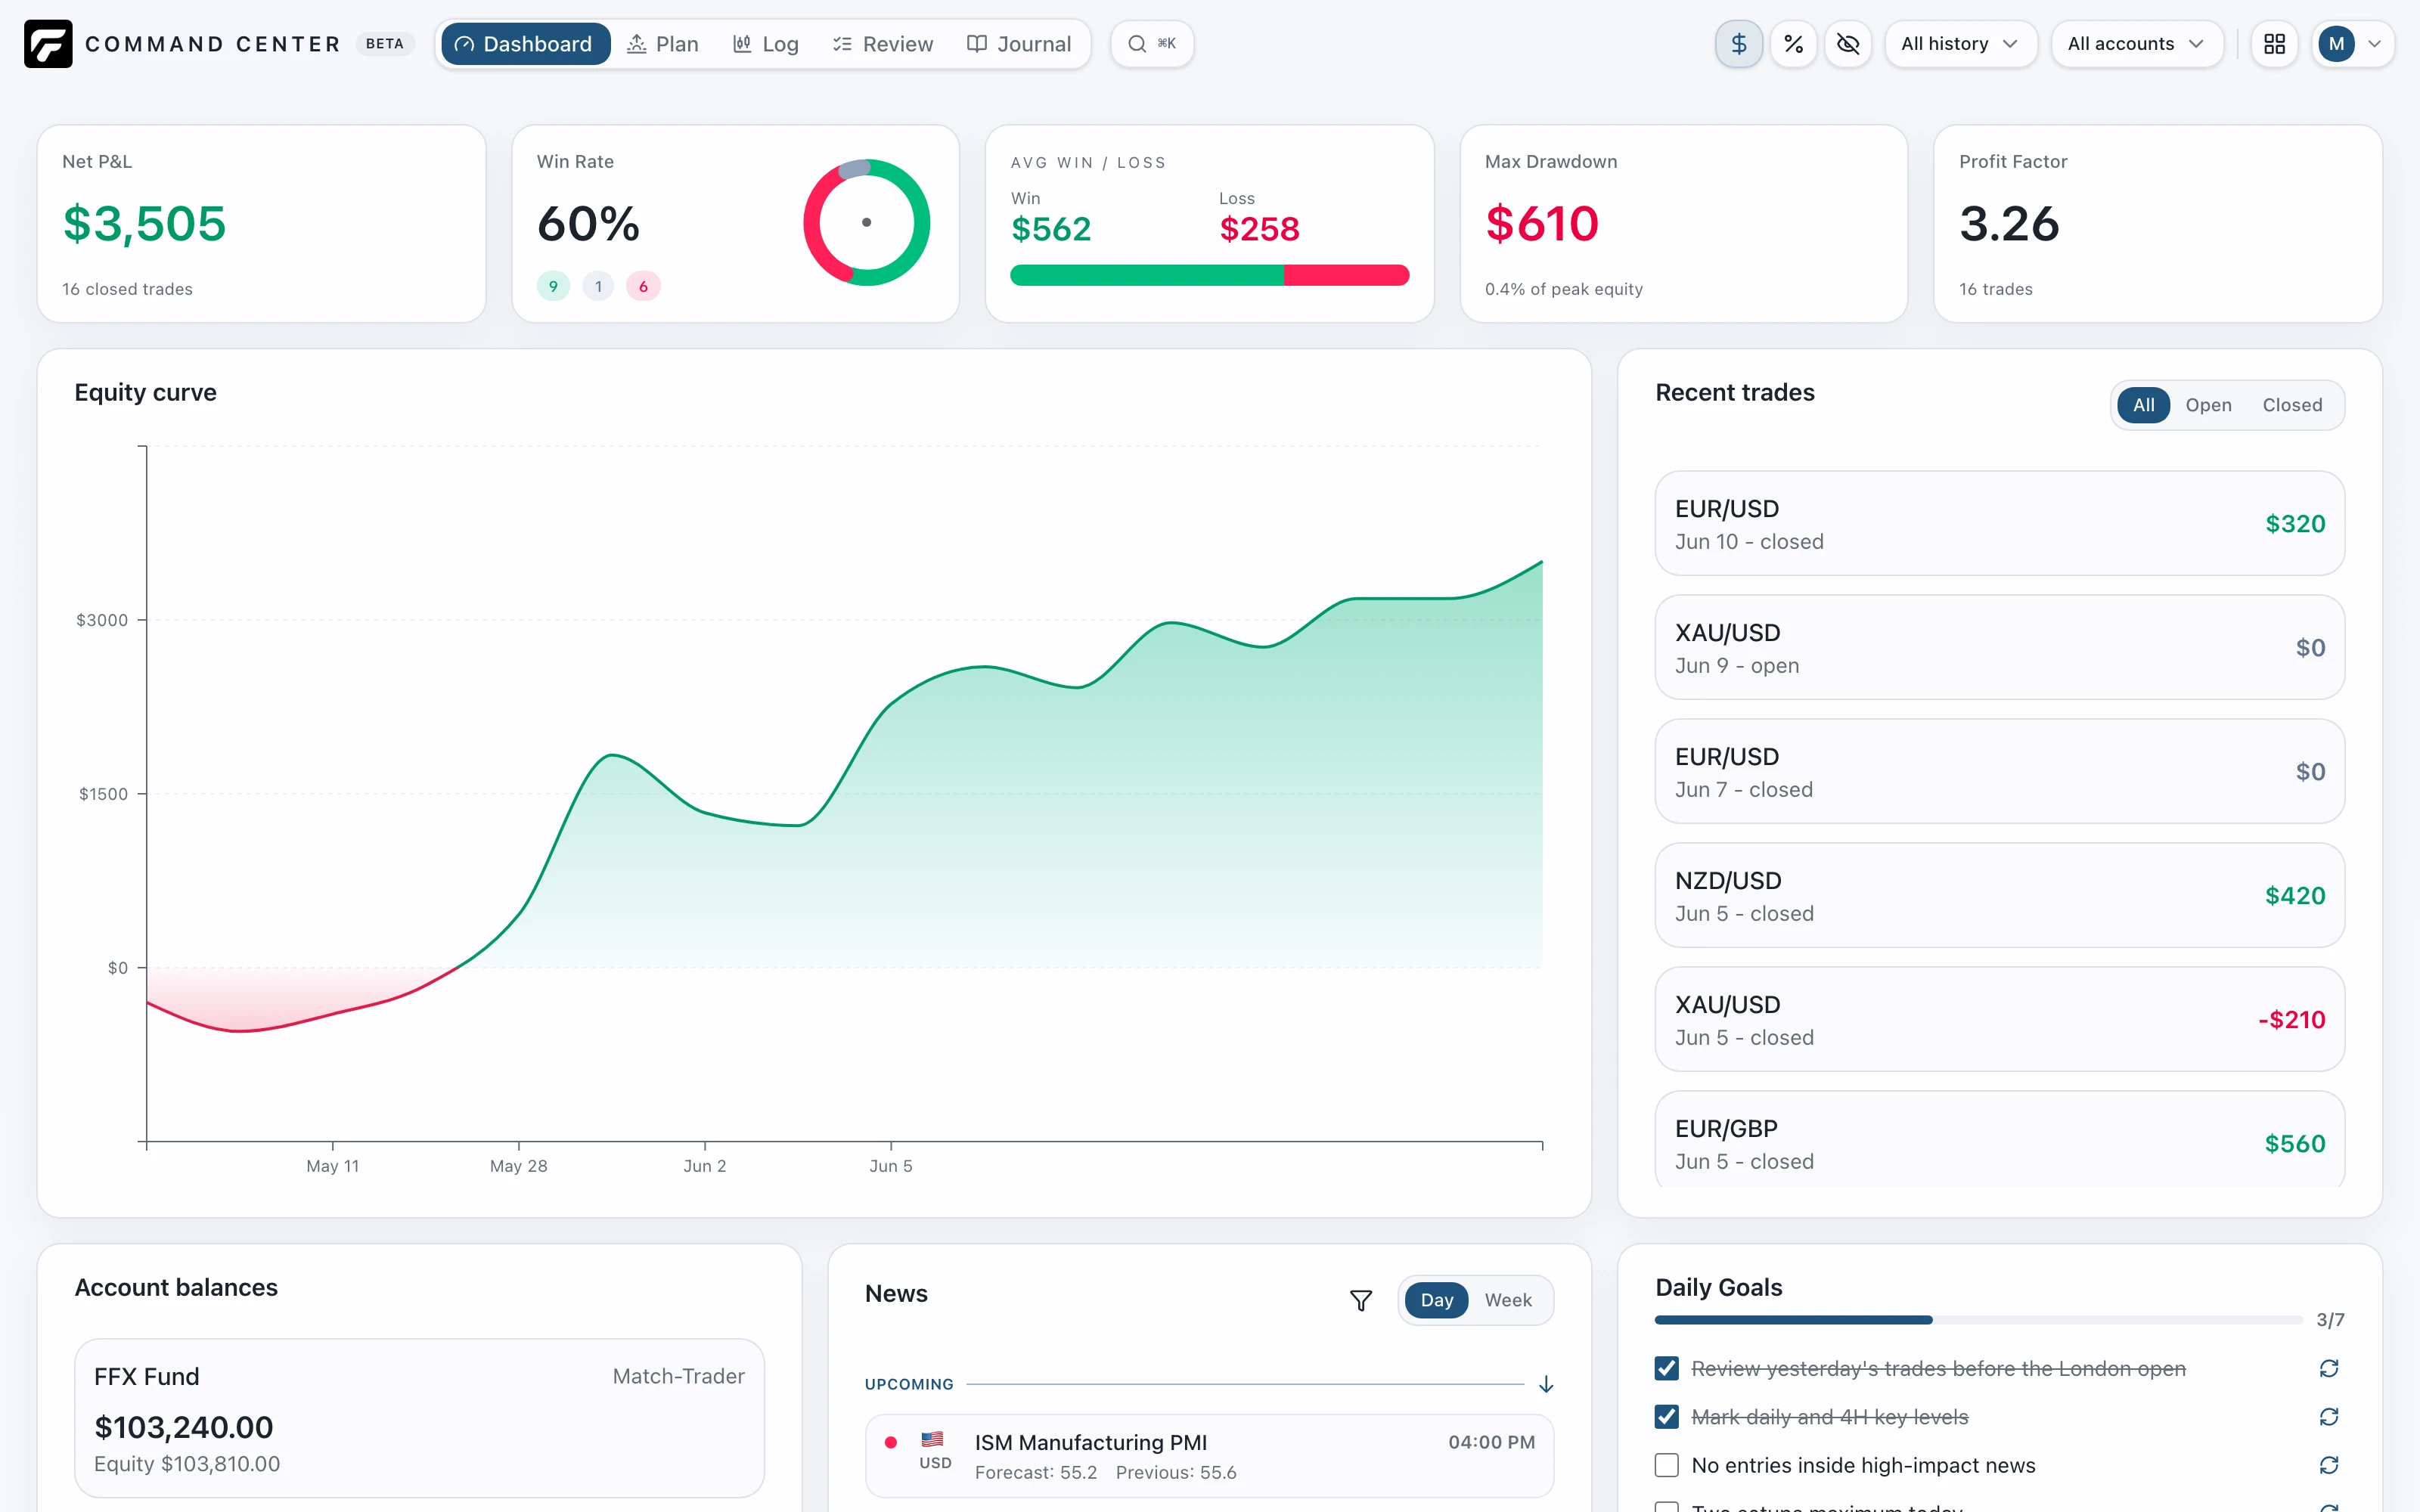Filter recent trades by Closed
This screenshot has width=2420, height=1512.
2292,405
